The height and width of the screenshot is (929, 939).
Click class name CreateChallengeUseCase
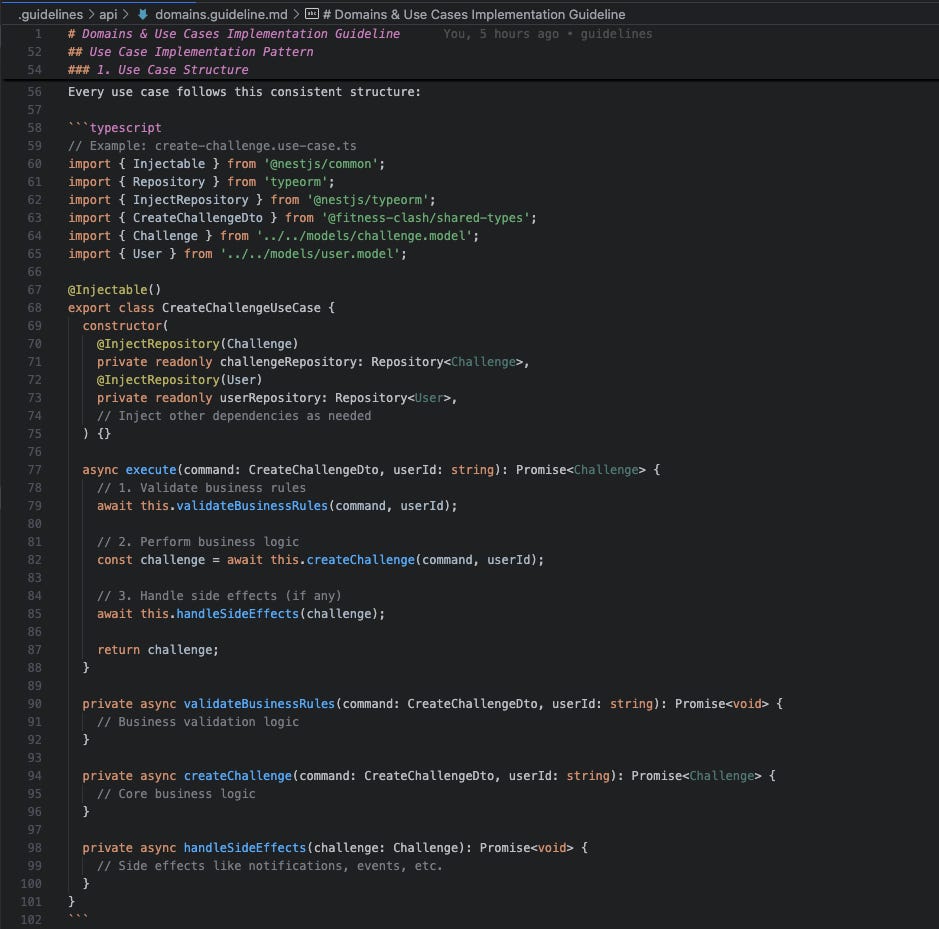(x=241, y=308)
